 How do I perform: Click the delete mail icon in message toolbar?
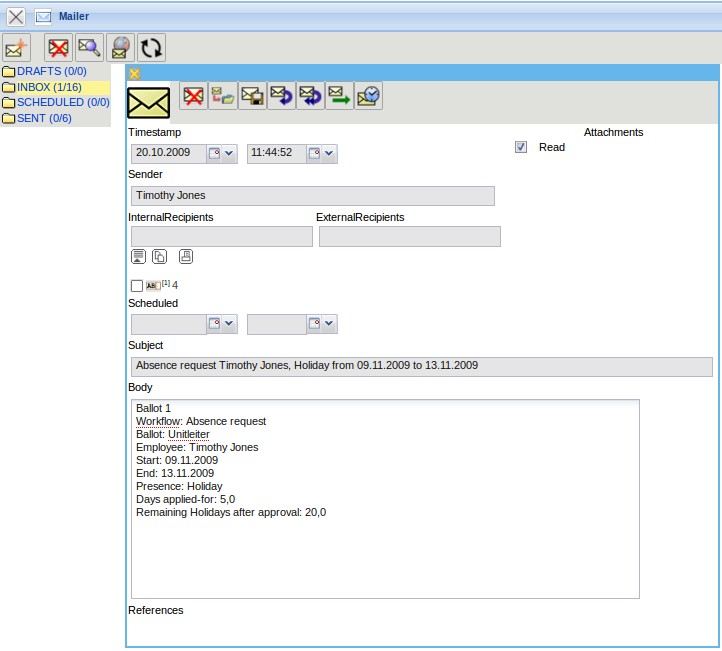[193, 96]
